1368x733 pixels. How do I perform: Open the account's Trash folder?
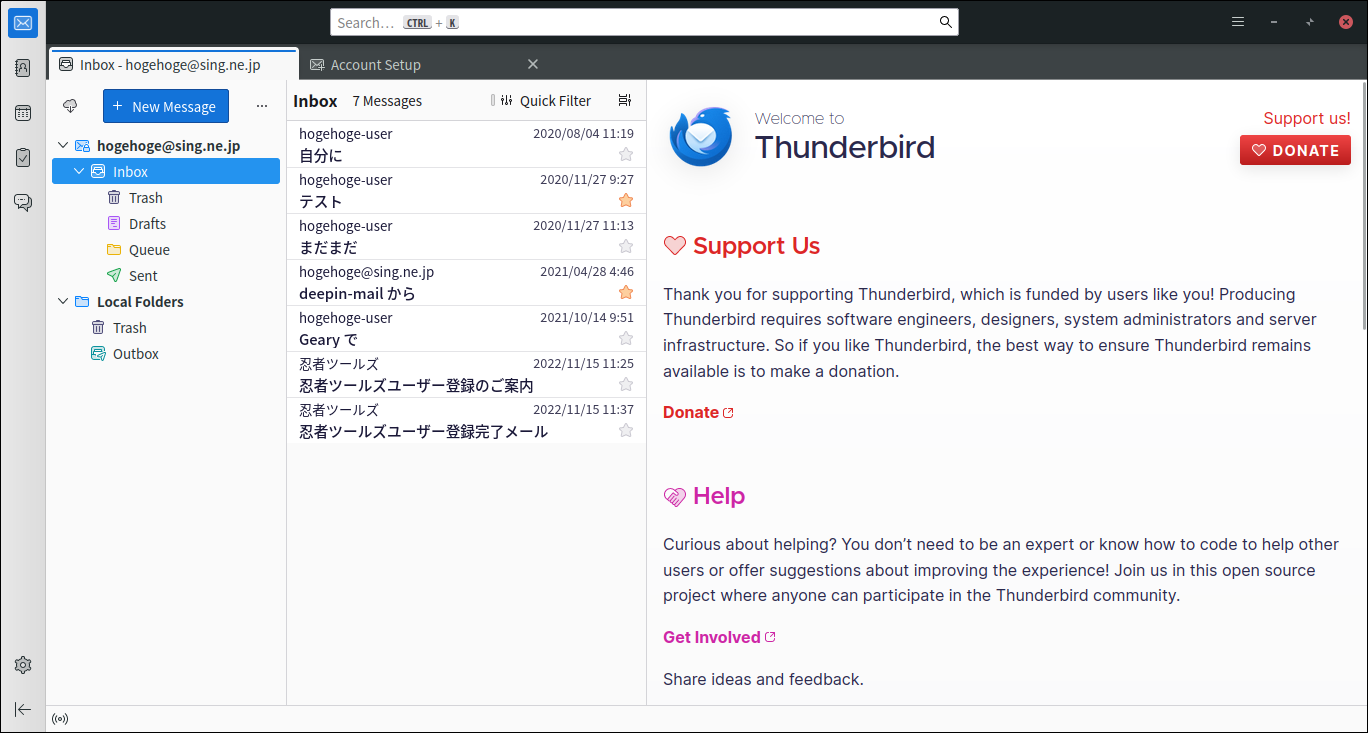tap(166, 198)
